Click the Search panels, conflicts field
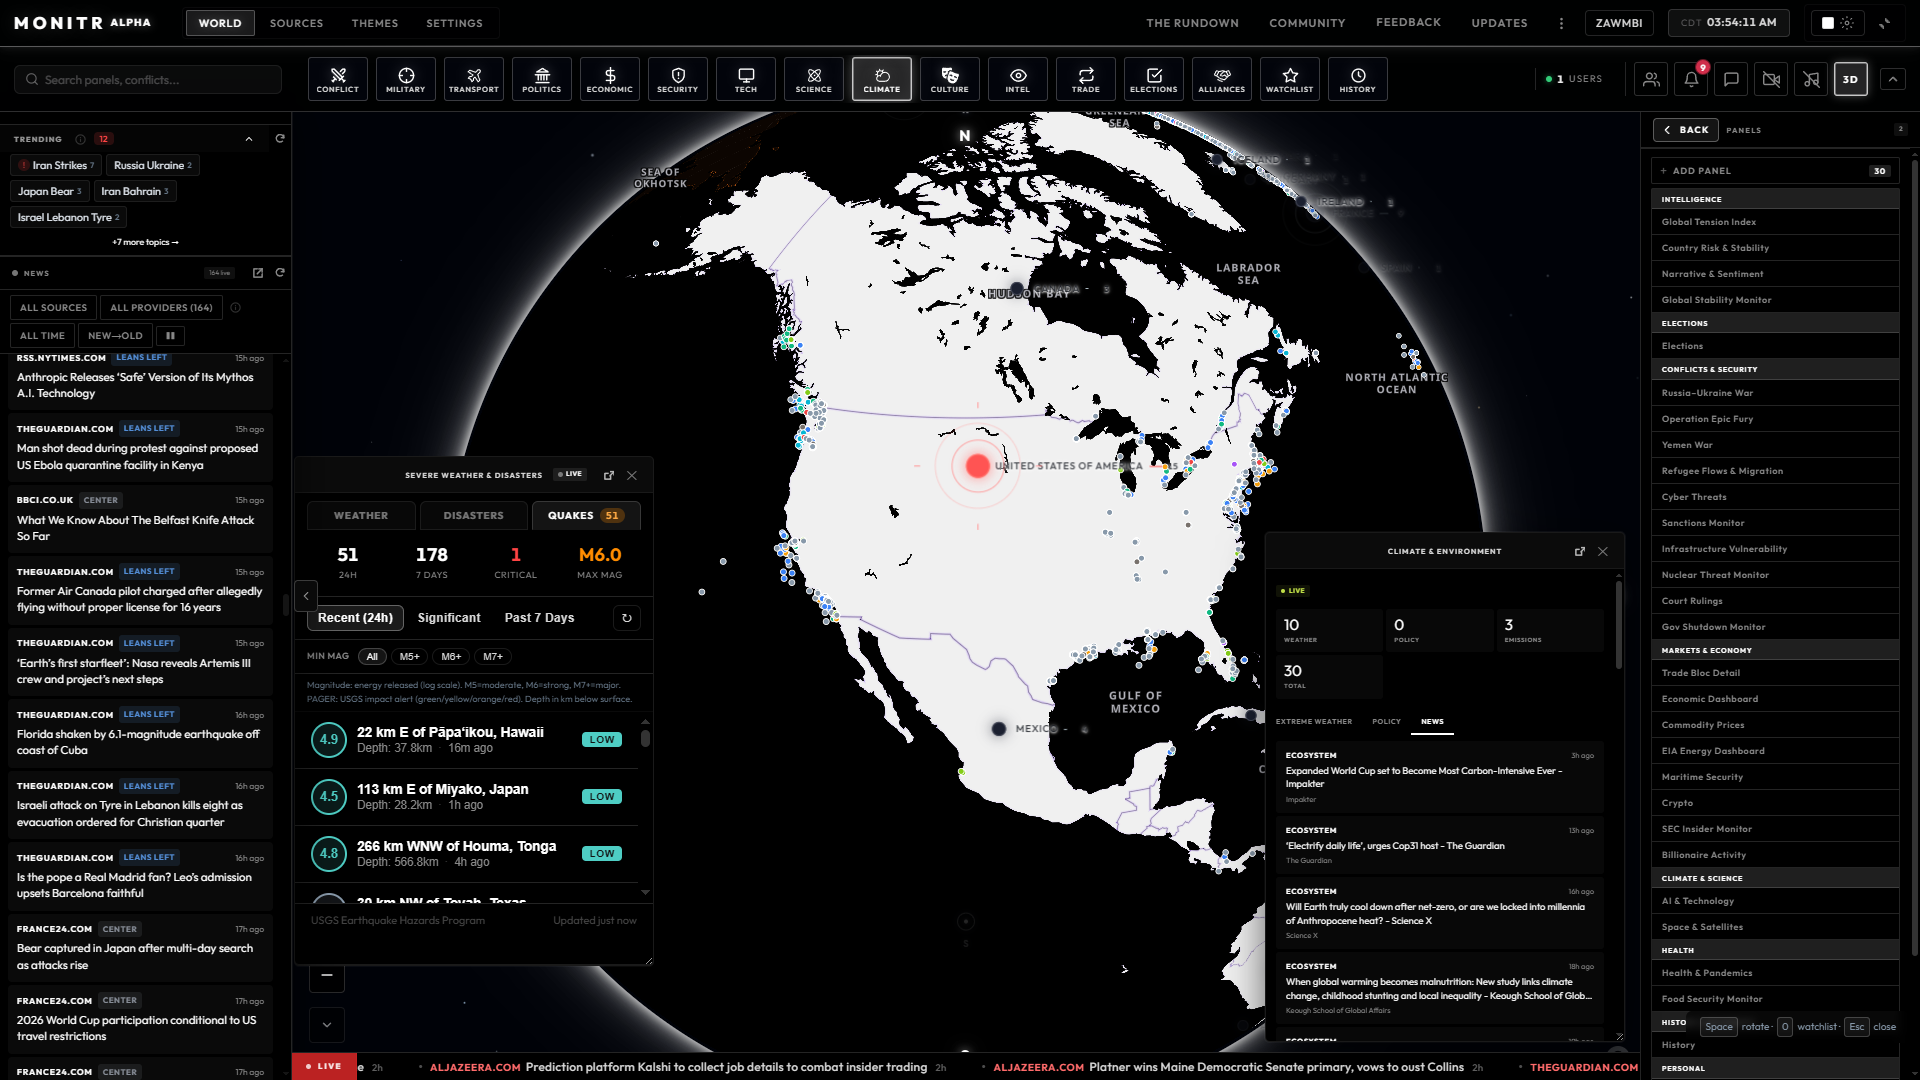This screenshot has width=1920, height=1080. pos(148,80)
